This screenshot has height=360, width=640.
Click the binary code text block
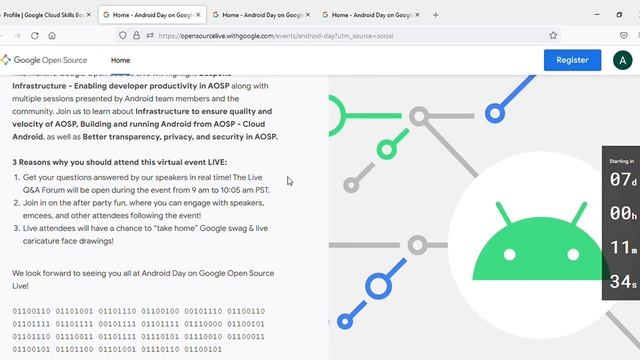(139, 330)
